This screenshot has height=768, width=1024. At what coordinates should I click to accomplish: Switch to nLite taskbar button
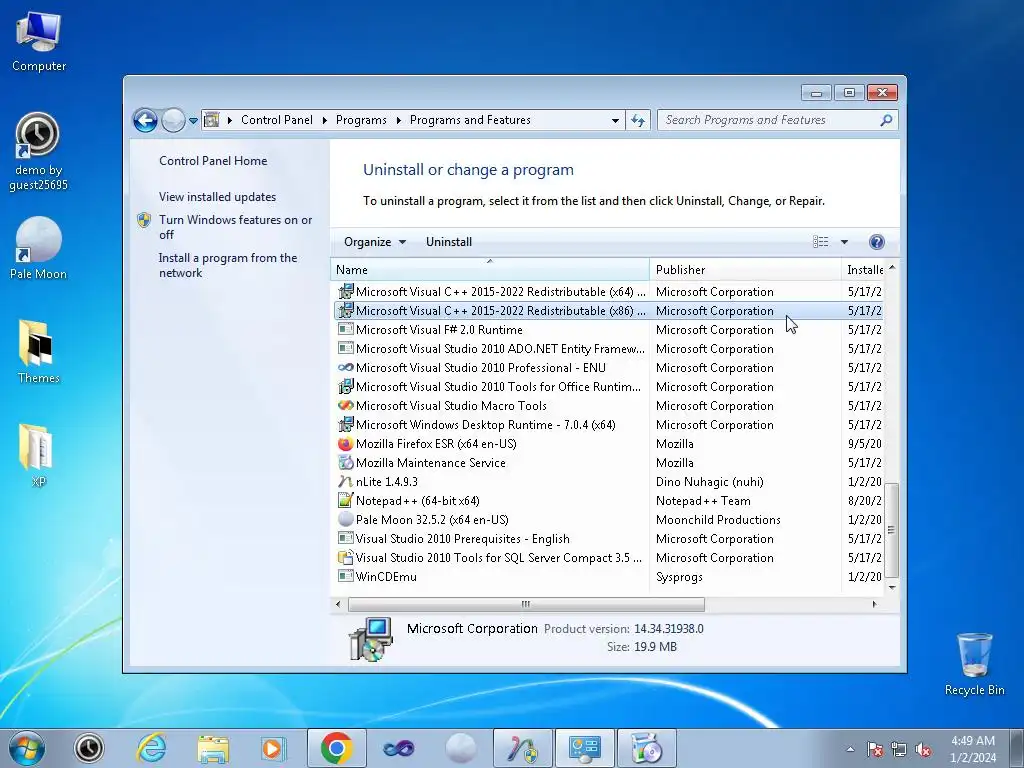522,748
